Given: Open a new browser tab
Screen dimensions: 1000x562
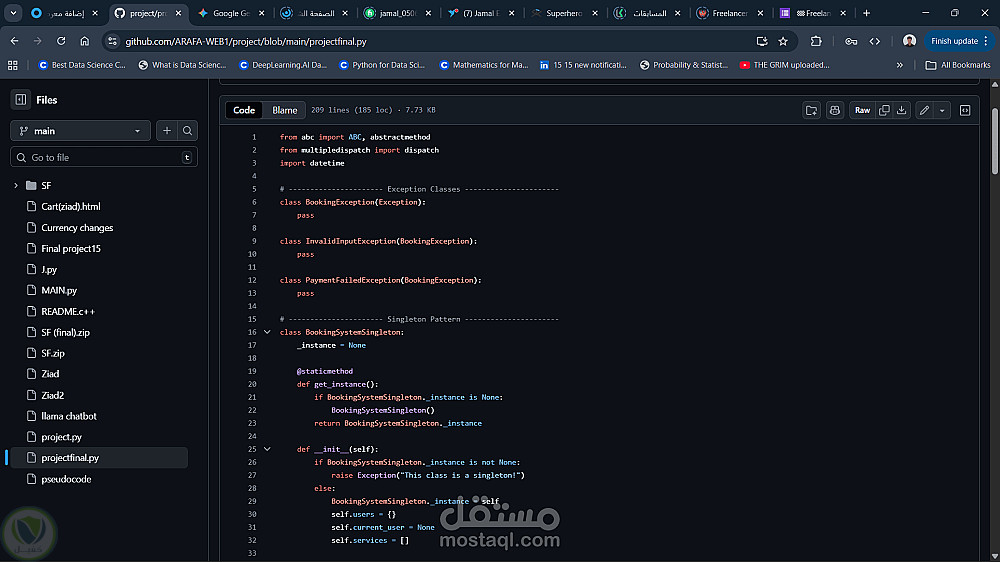Looking at the screenshot, I should tap(866, 13).
